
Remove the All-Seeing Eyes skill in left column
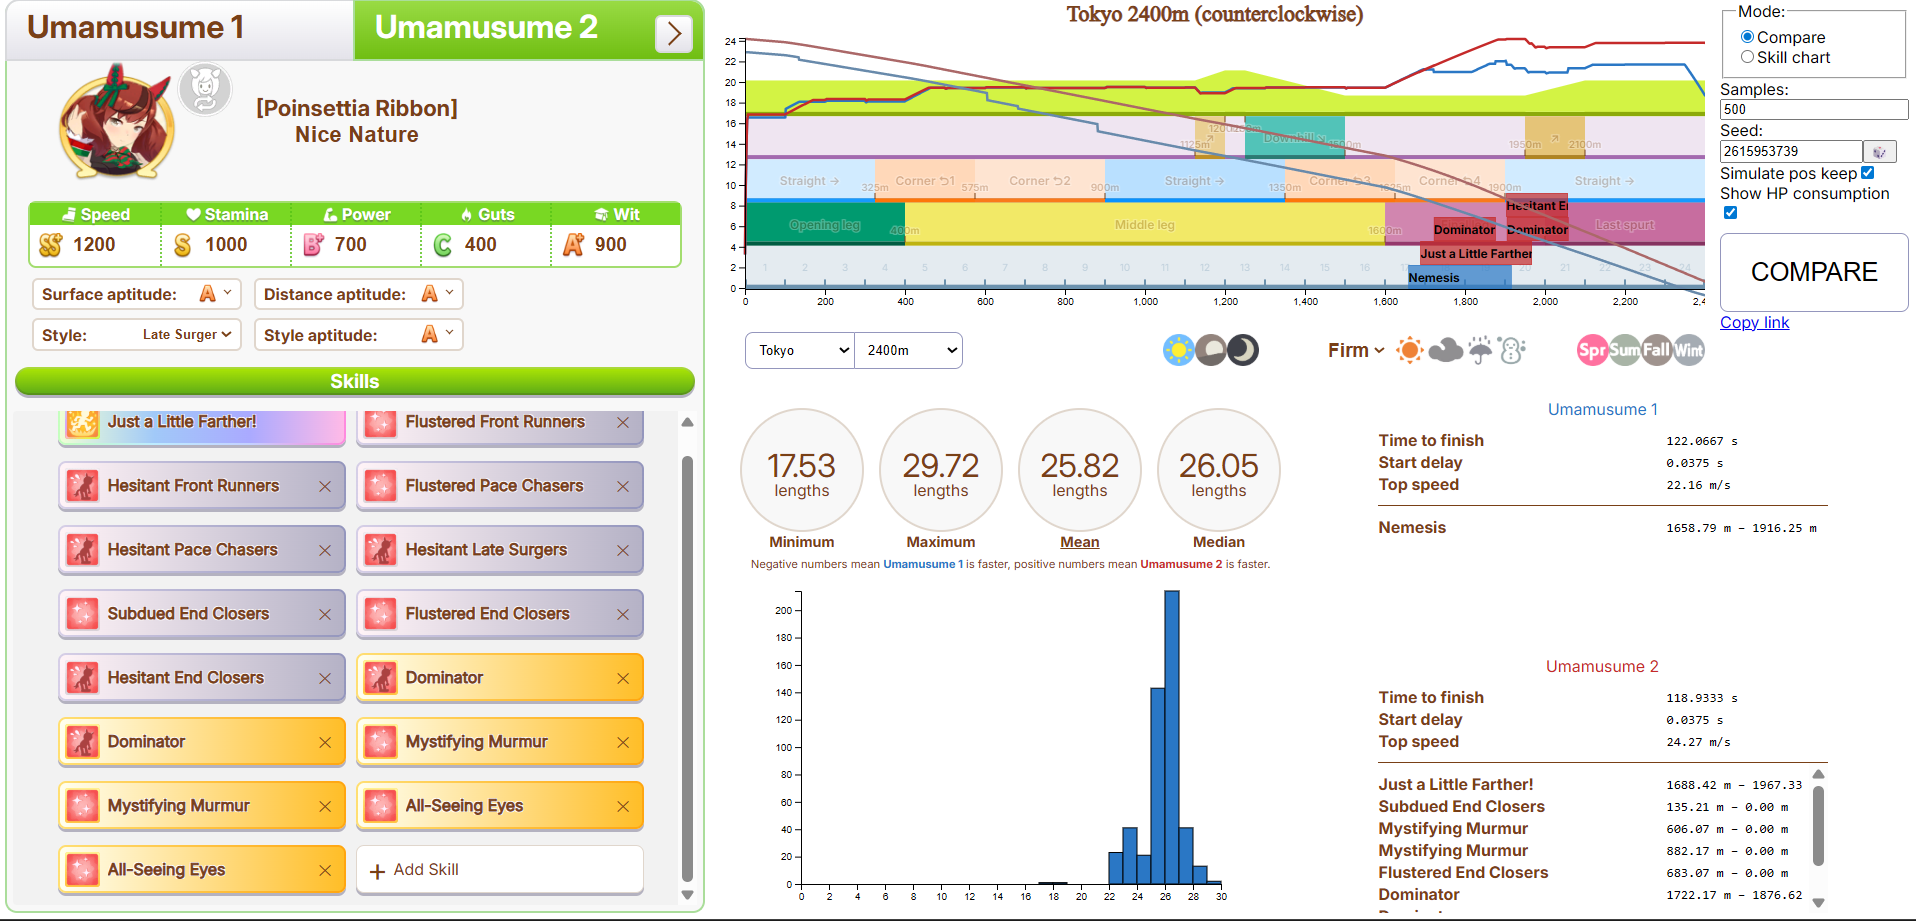coord(325,871)
